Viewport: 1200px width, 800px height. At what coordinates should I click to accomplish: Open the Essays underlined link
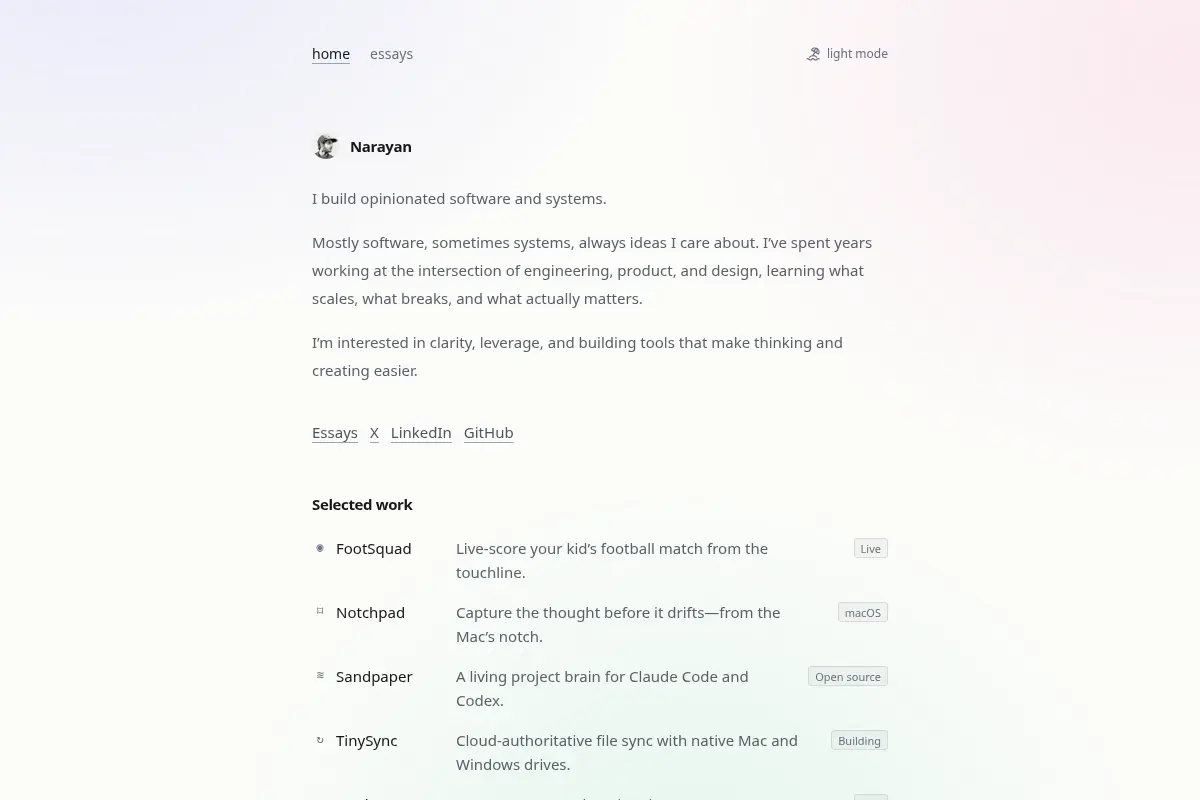click(x=335, y=433)
